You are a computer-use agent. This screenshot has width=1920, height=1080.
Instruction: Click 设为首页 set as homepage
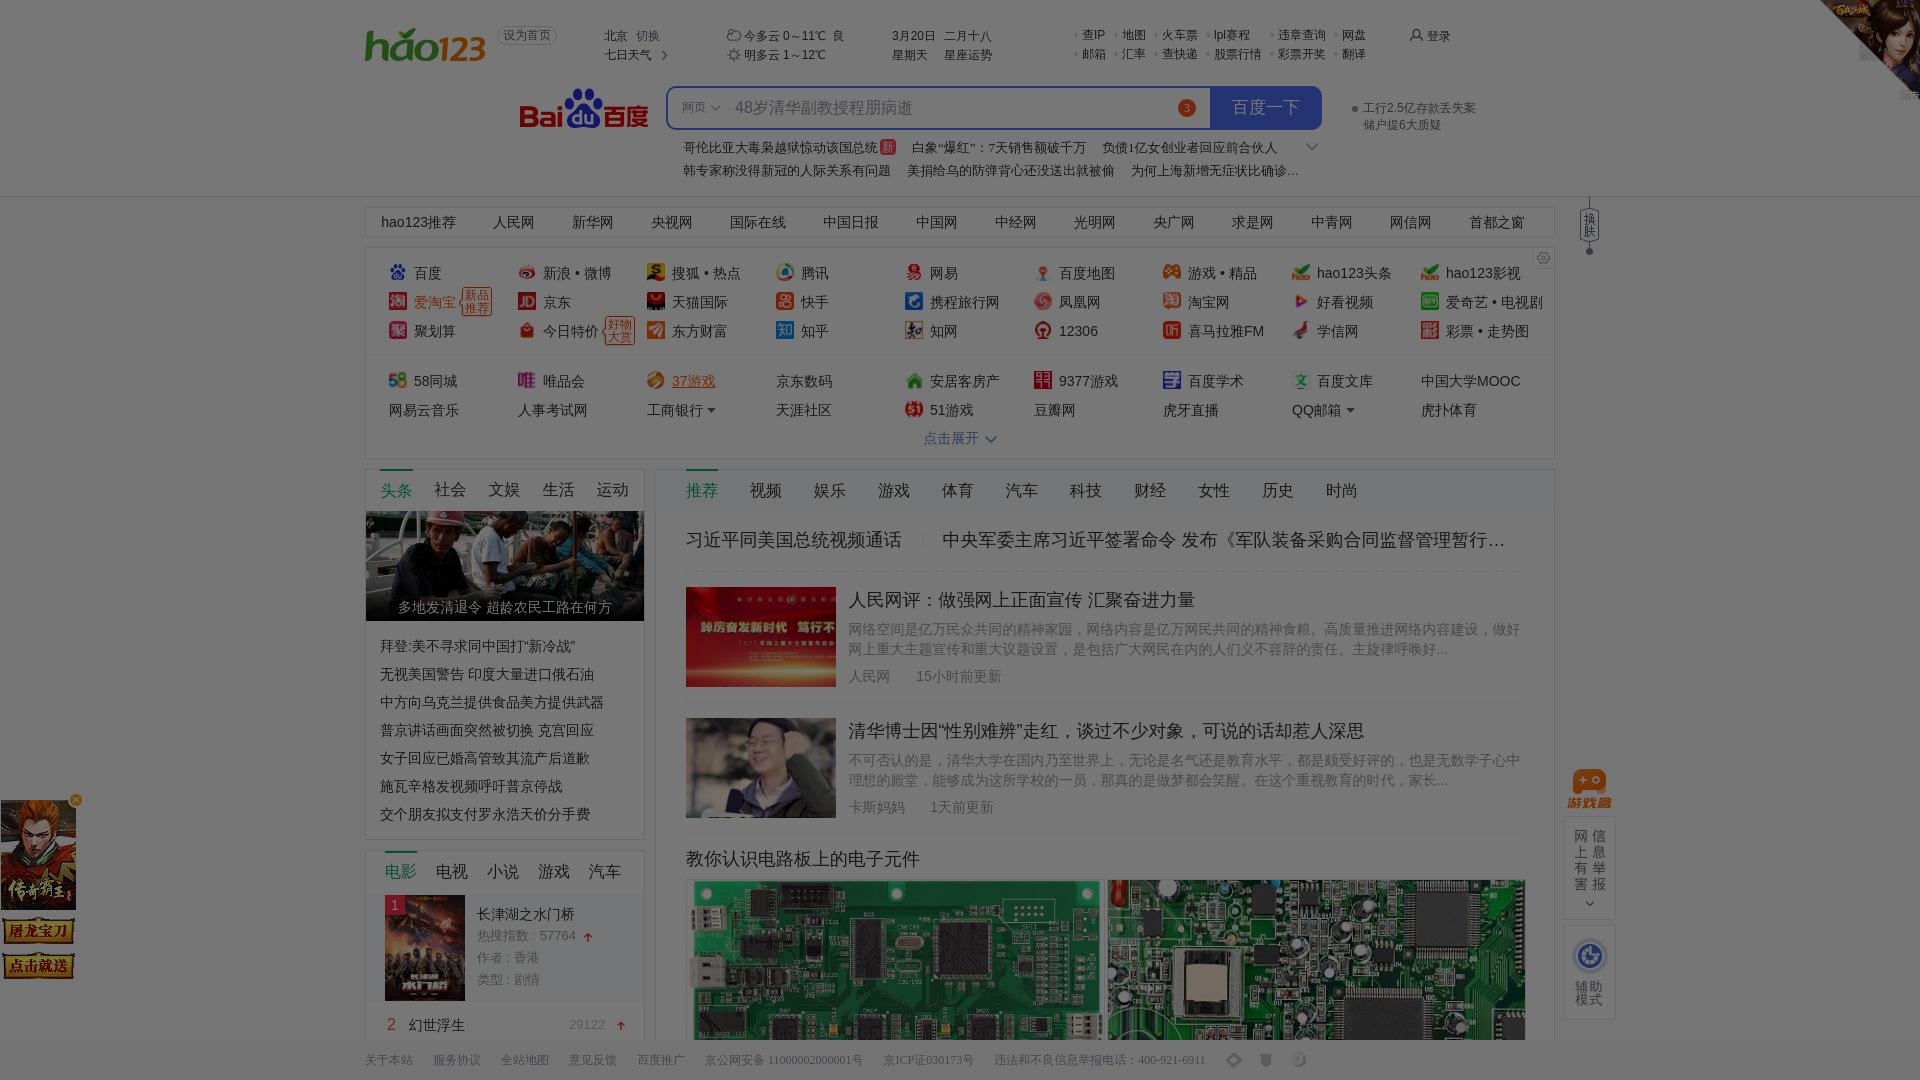click(x=527, y=36)
